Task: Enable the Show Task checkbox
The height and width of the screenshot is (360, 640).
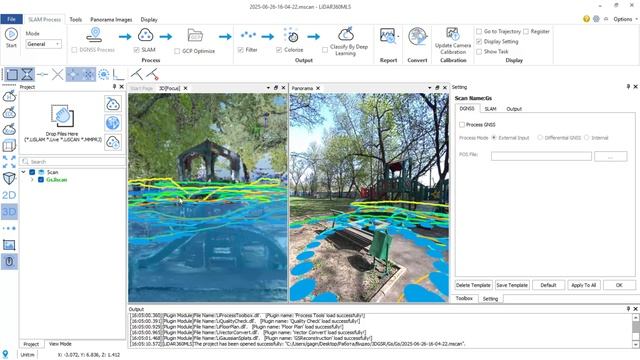Action: point(479,52)
